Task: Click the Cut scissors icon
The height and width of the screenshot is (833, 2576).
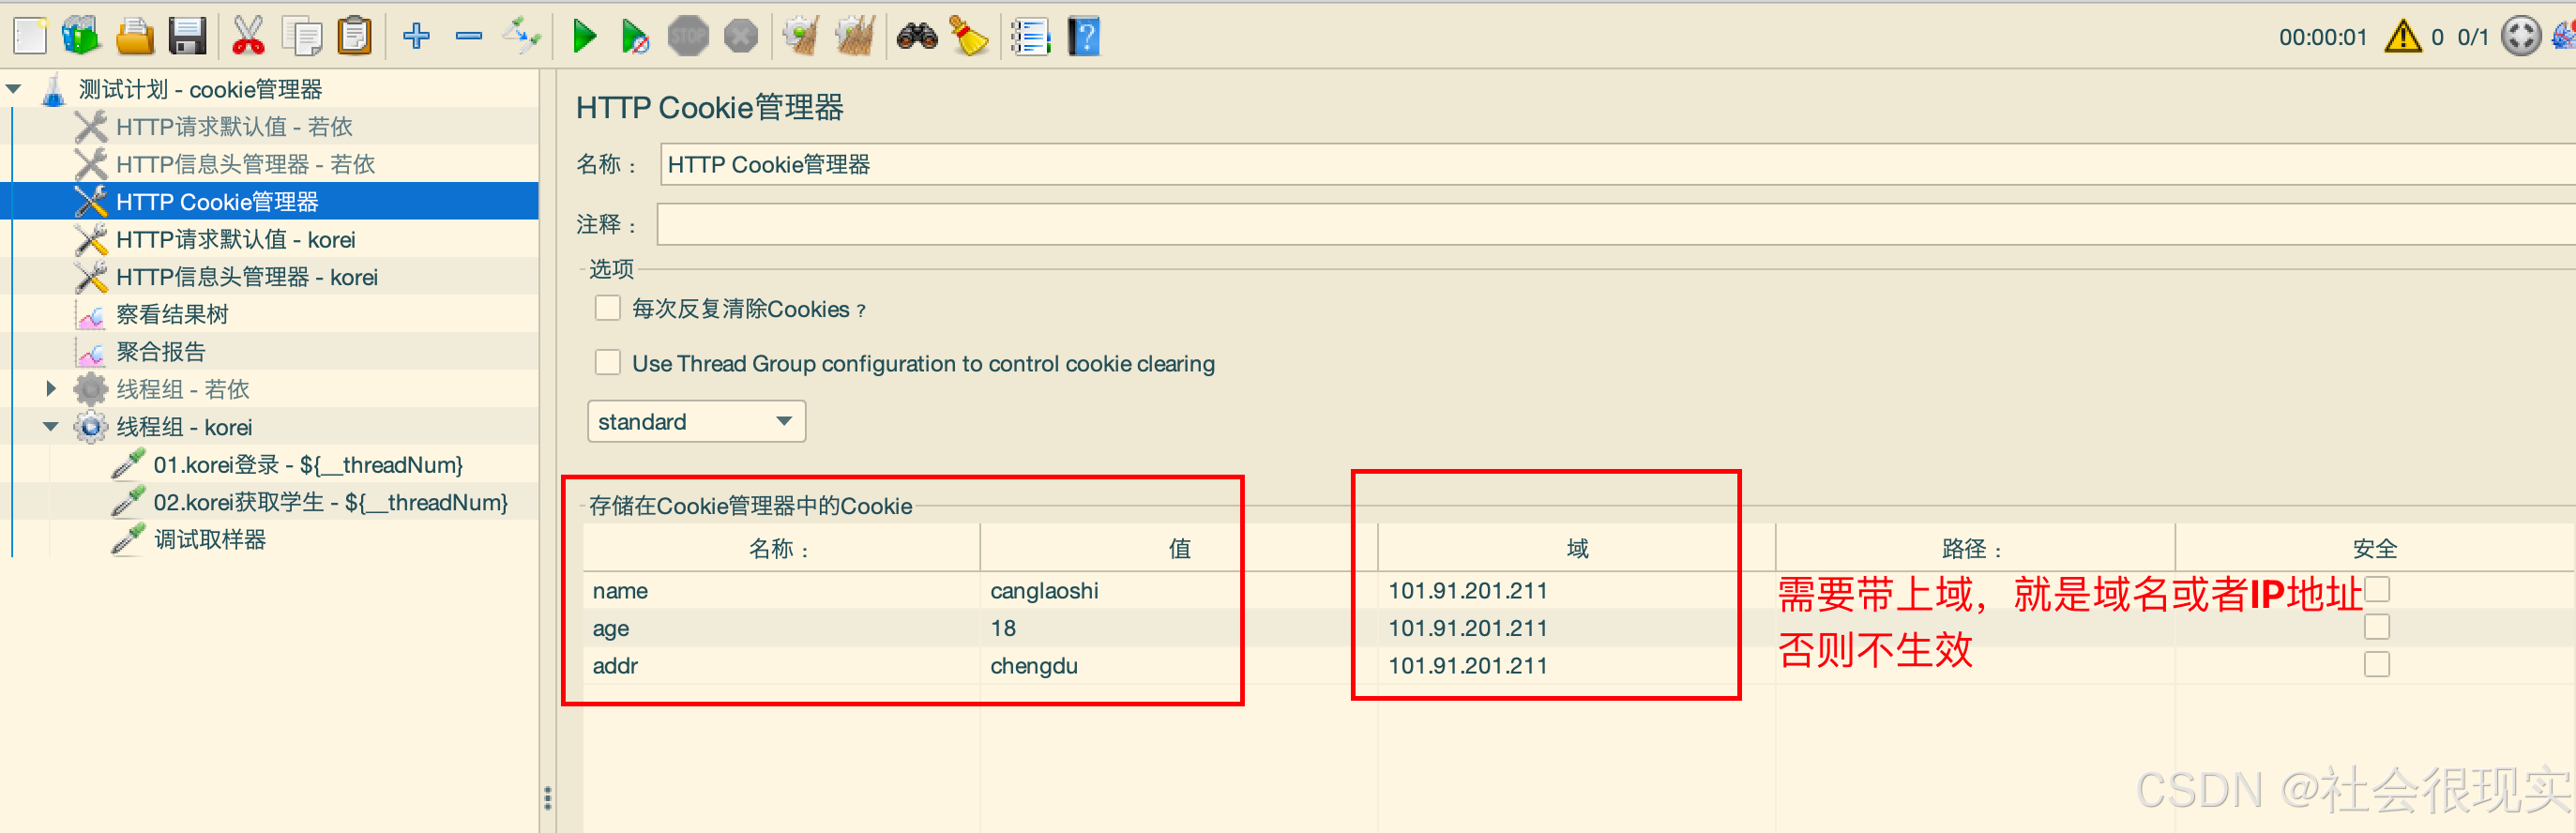Action: (x=248, y=36)
